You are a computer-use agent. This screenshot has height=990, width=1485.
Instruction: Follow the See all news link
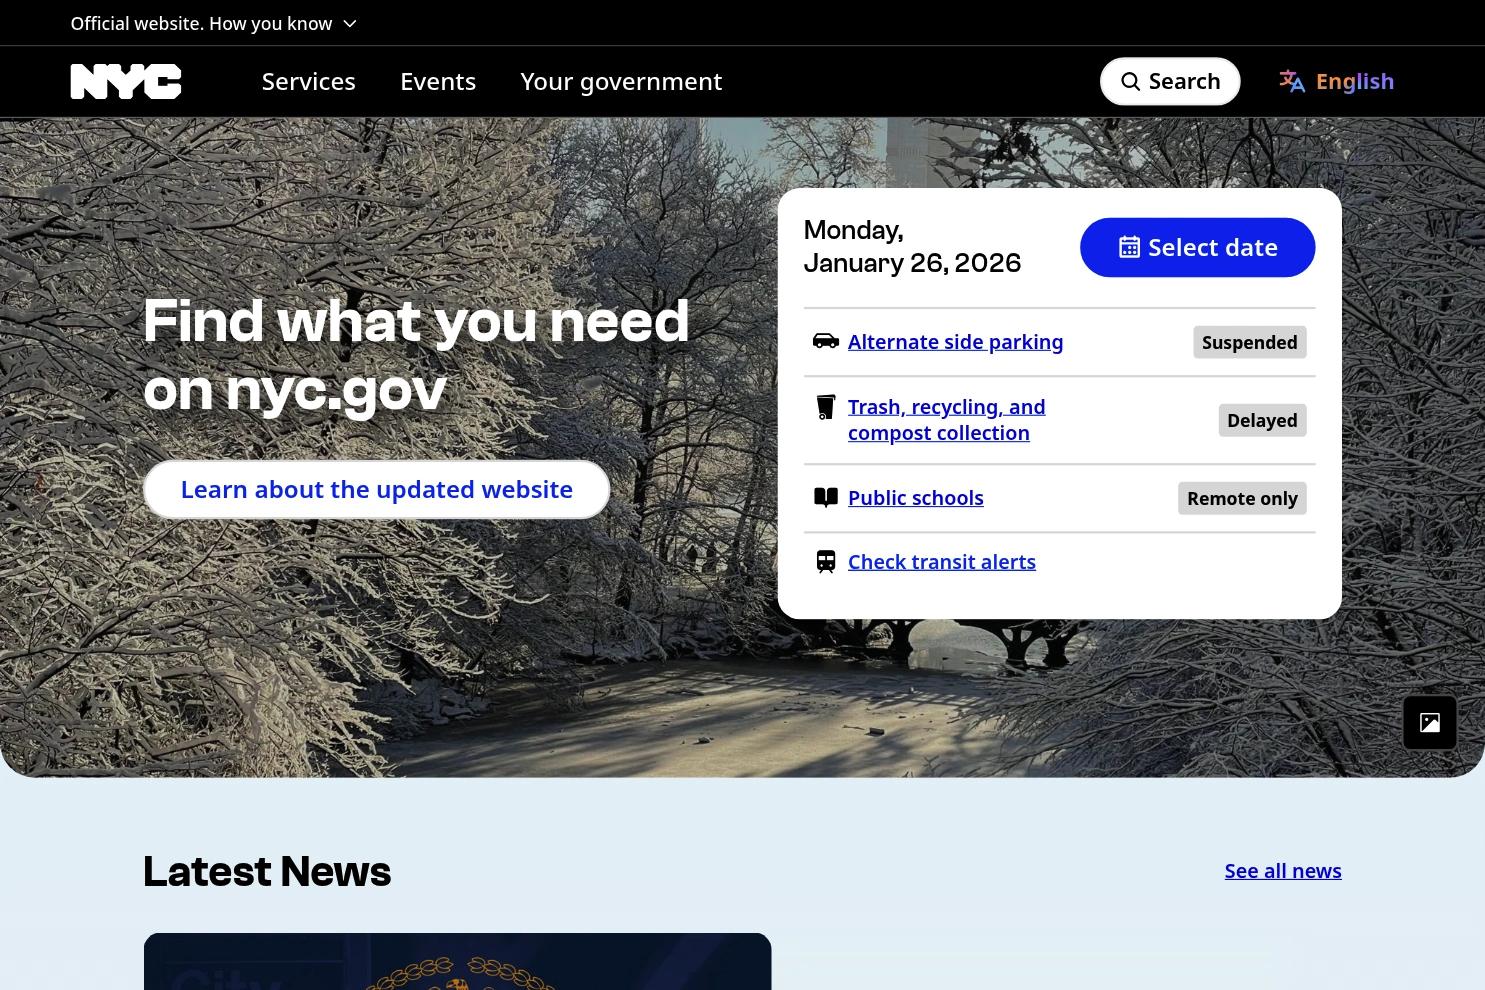tap(1282, 870)
